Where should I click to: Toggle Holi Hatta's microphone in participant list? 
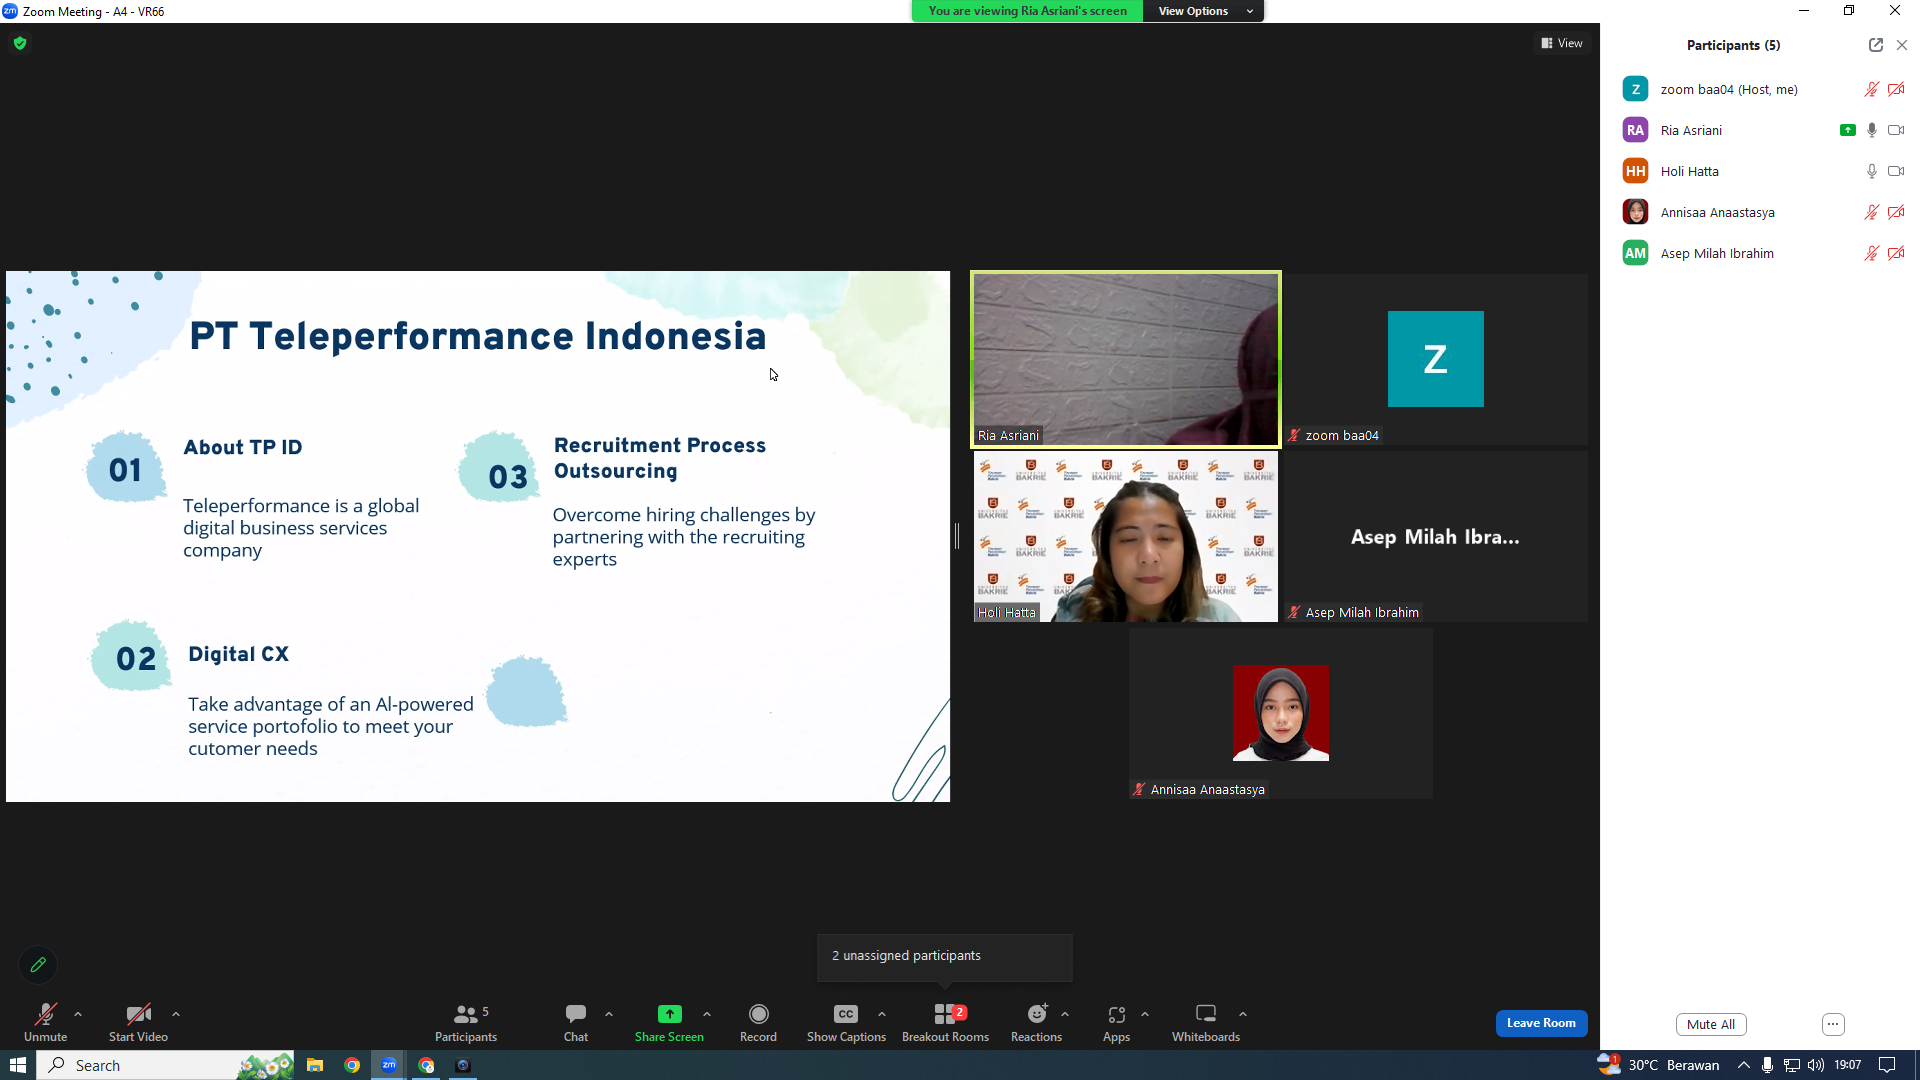(1872, 171)
